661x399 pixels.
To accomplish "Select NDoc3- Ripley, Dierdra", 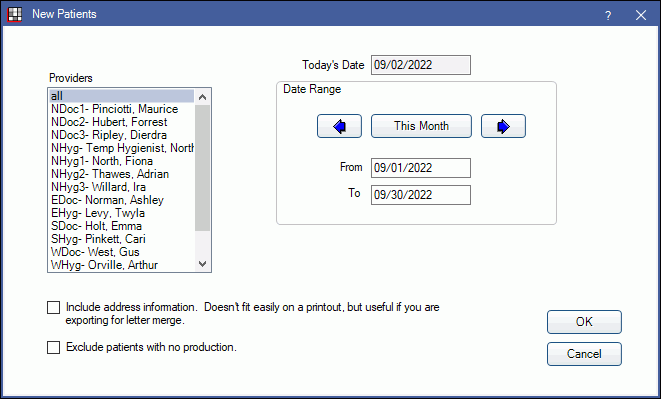I will 121,135.
